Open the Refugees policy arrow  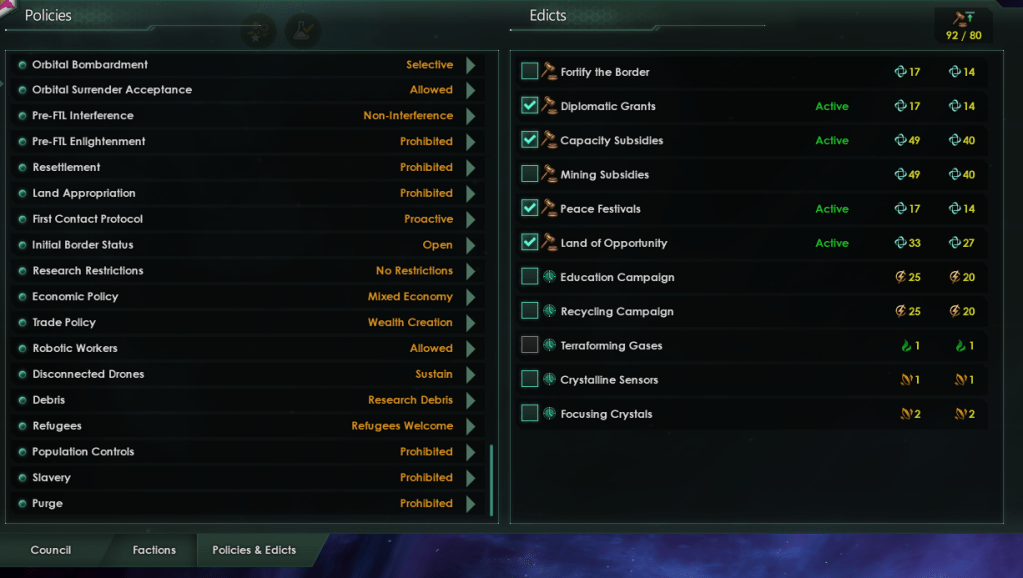470,426
